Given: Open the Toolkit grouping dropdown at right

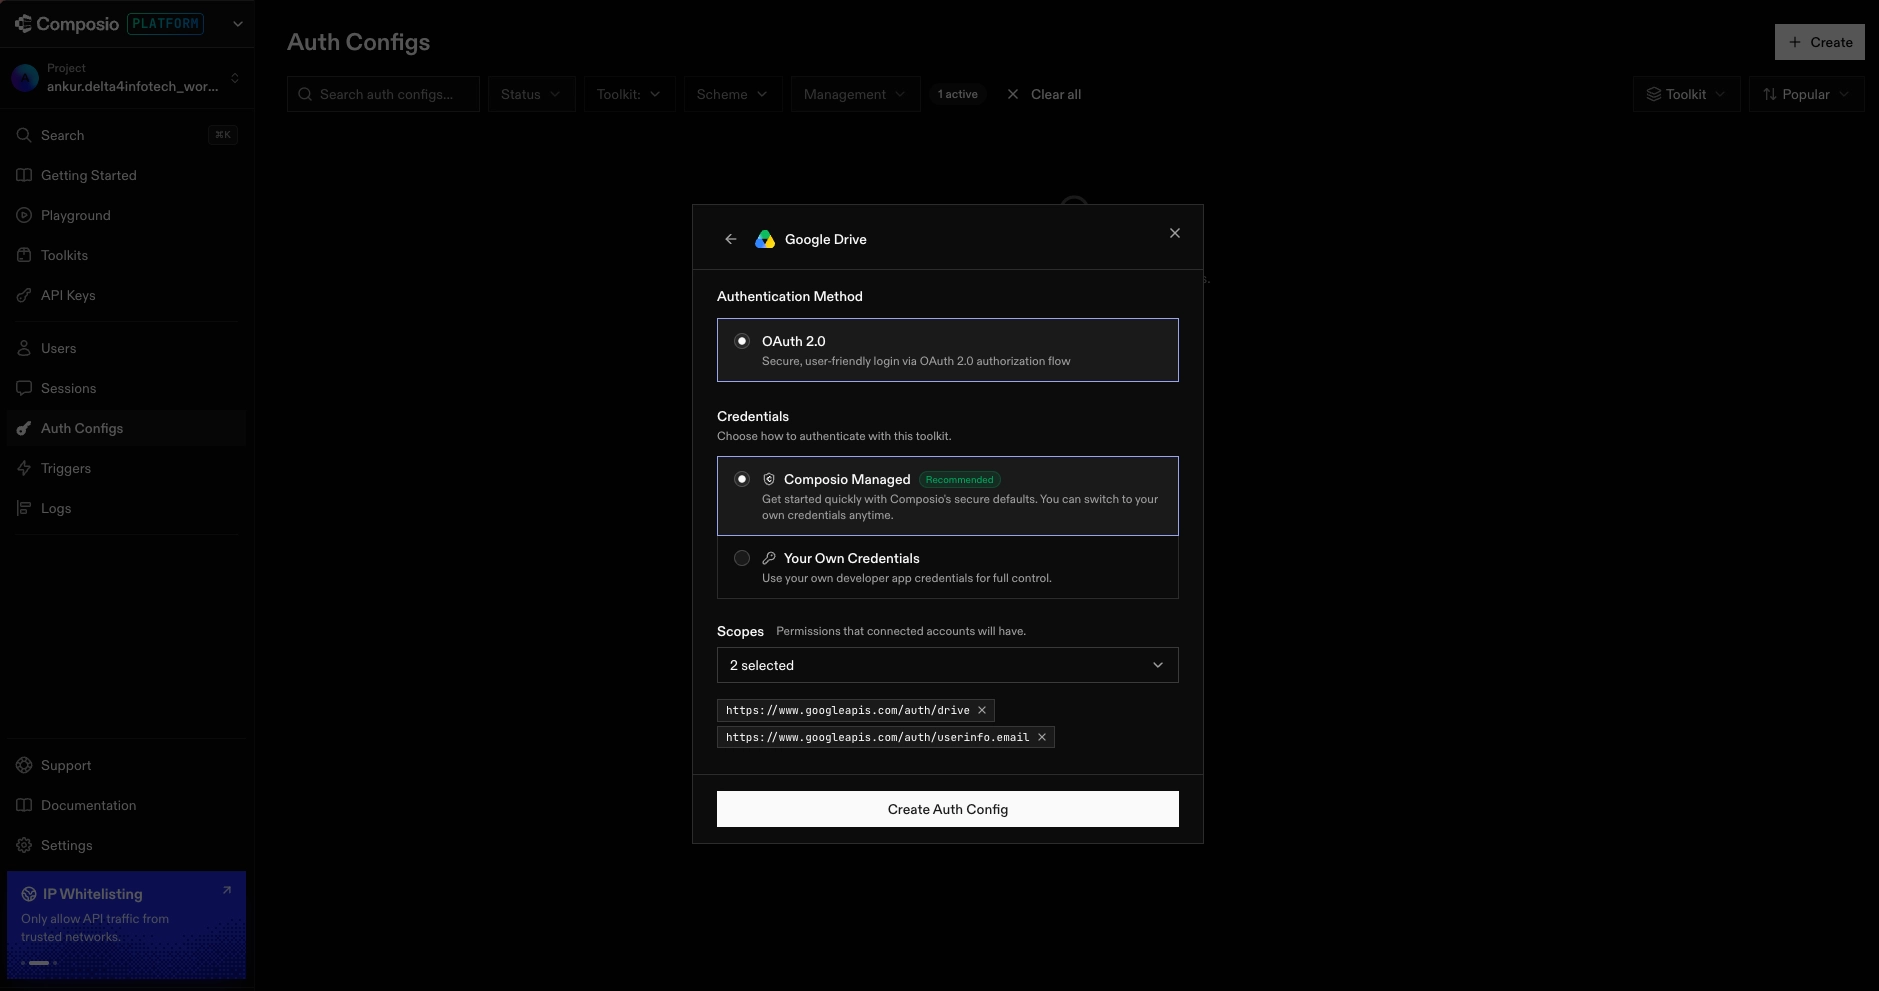Looking at the screenshot, I should 1686,94.
